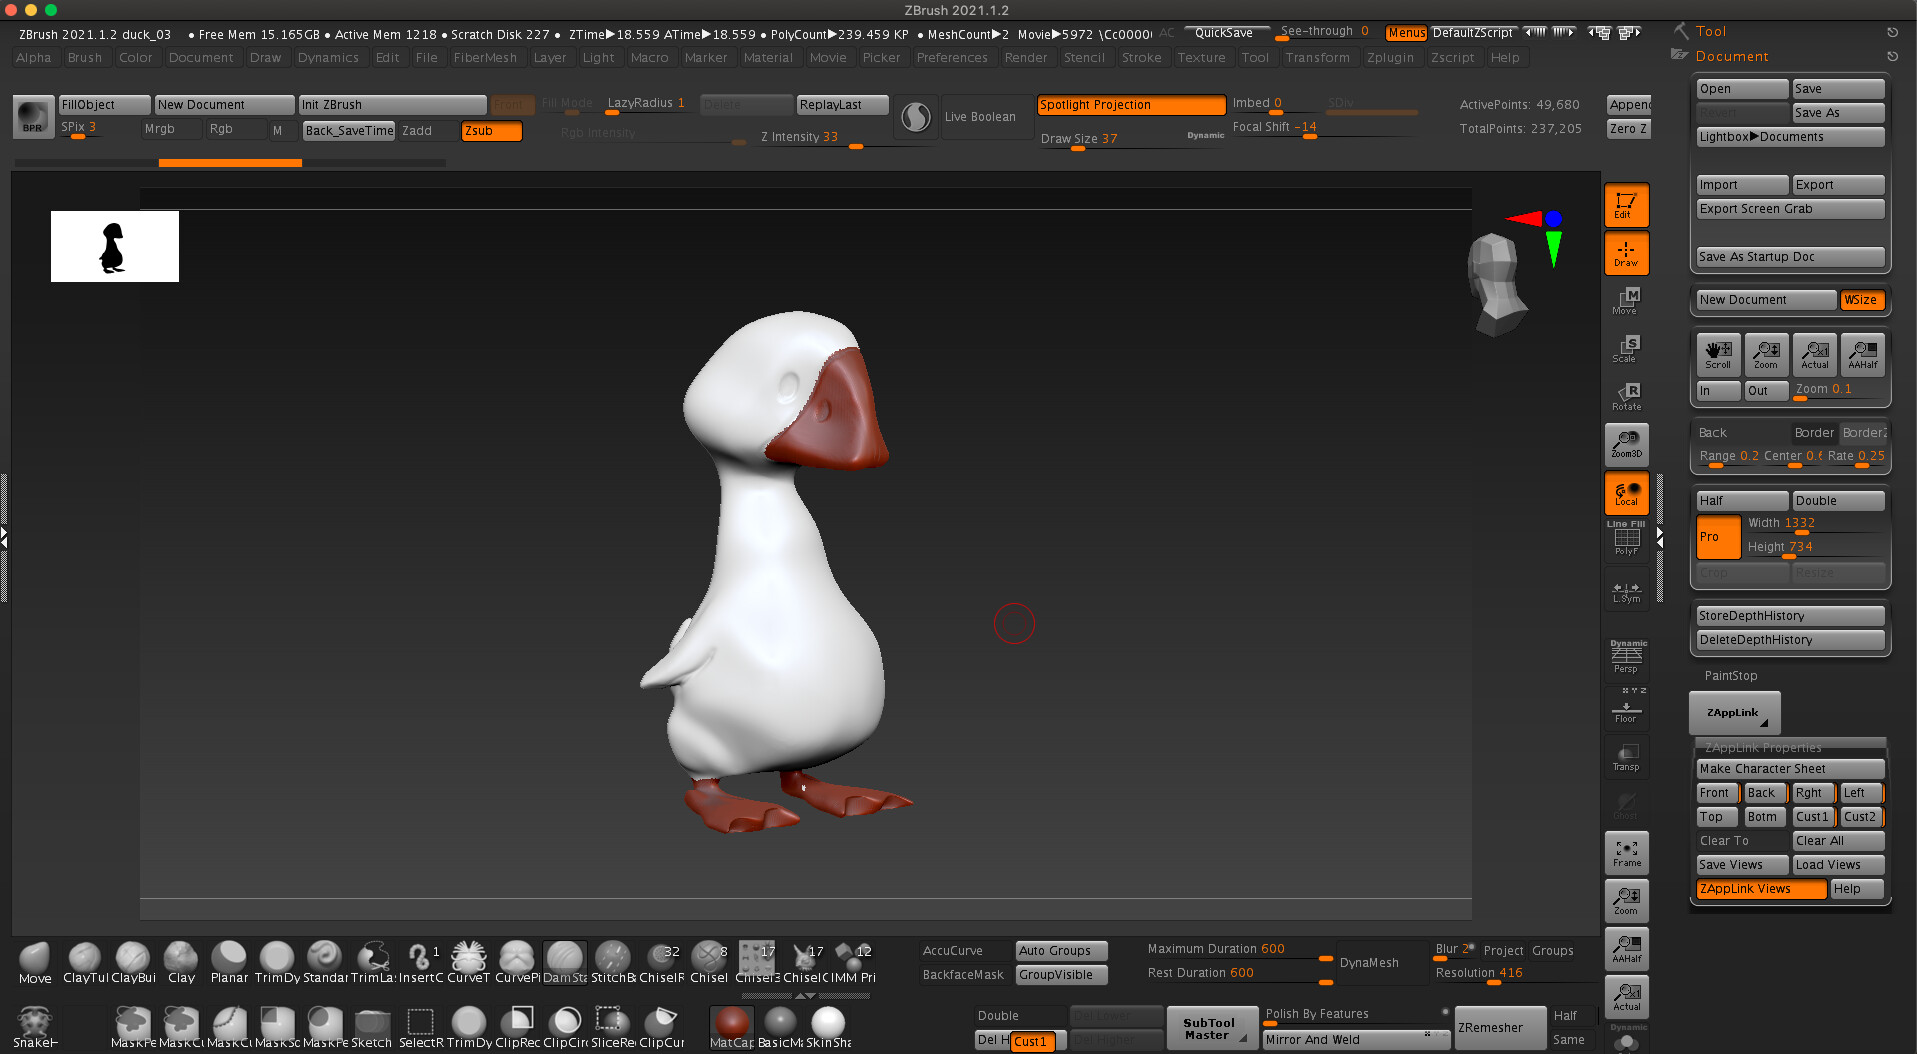Select the Move brush
The width and height of the screenshot is (1917, 1054).
point(34,960)
